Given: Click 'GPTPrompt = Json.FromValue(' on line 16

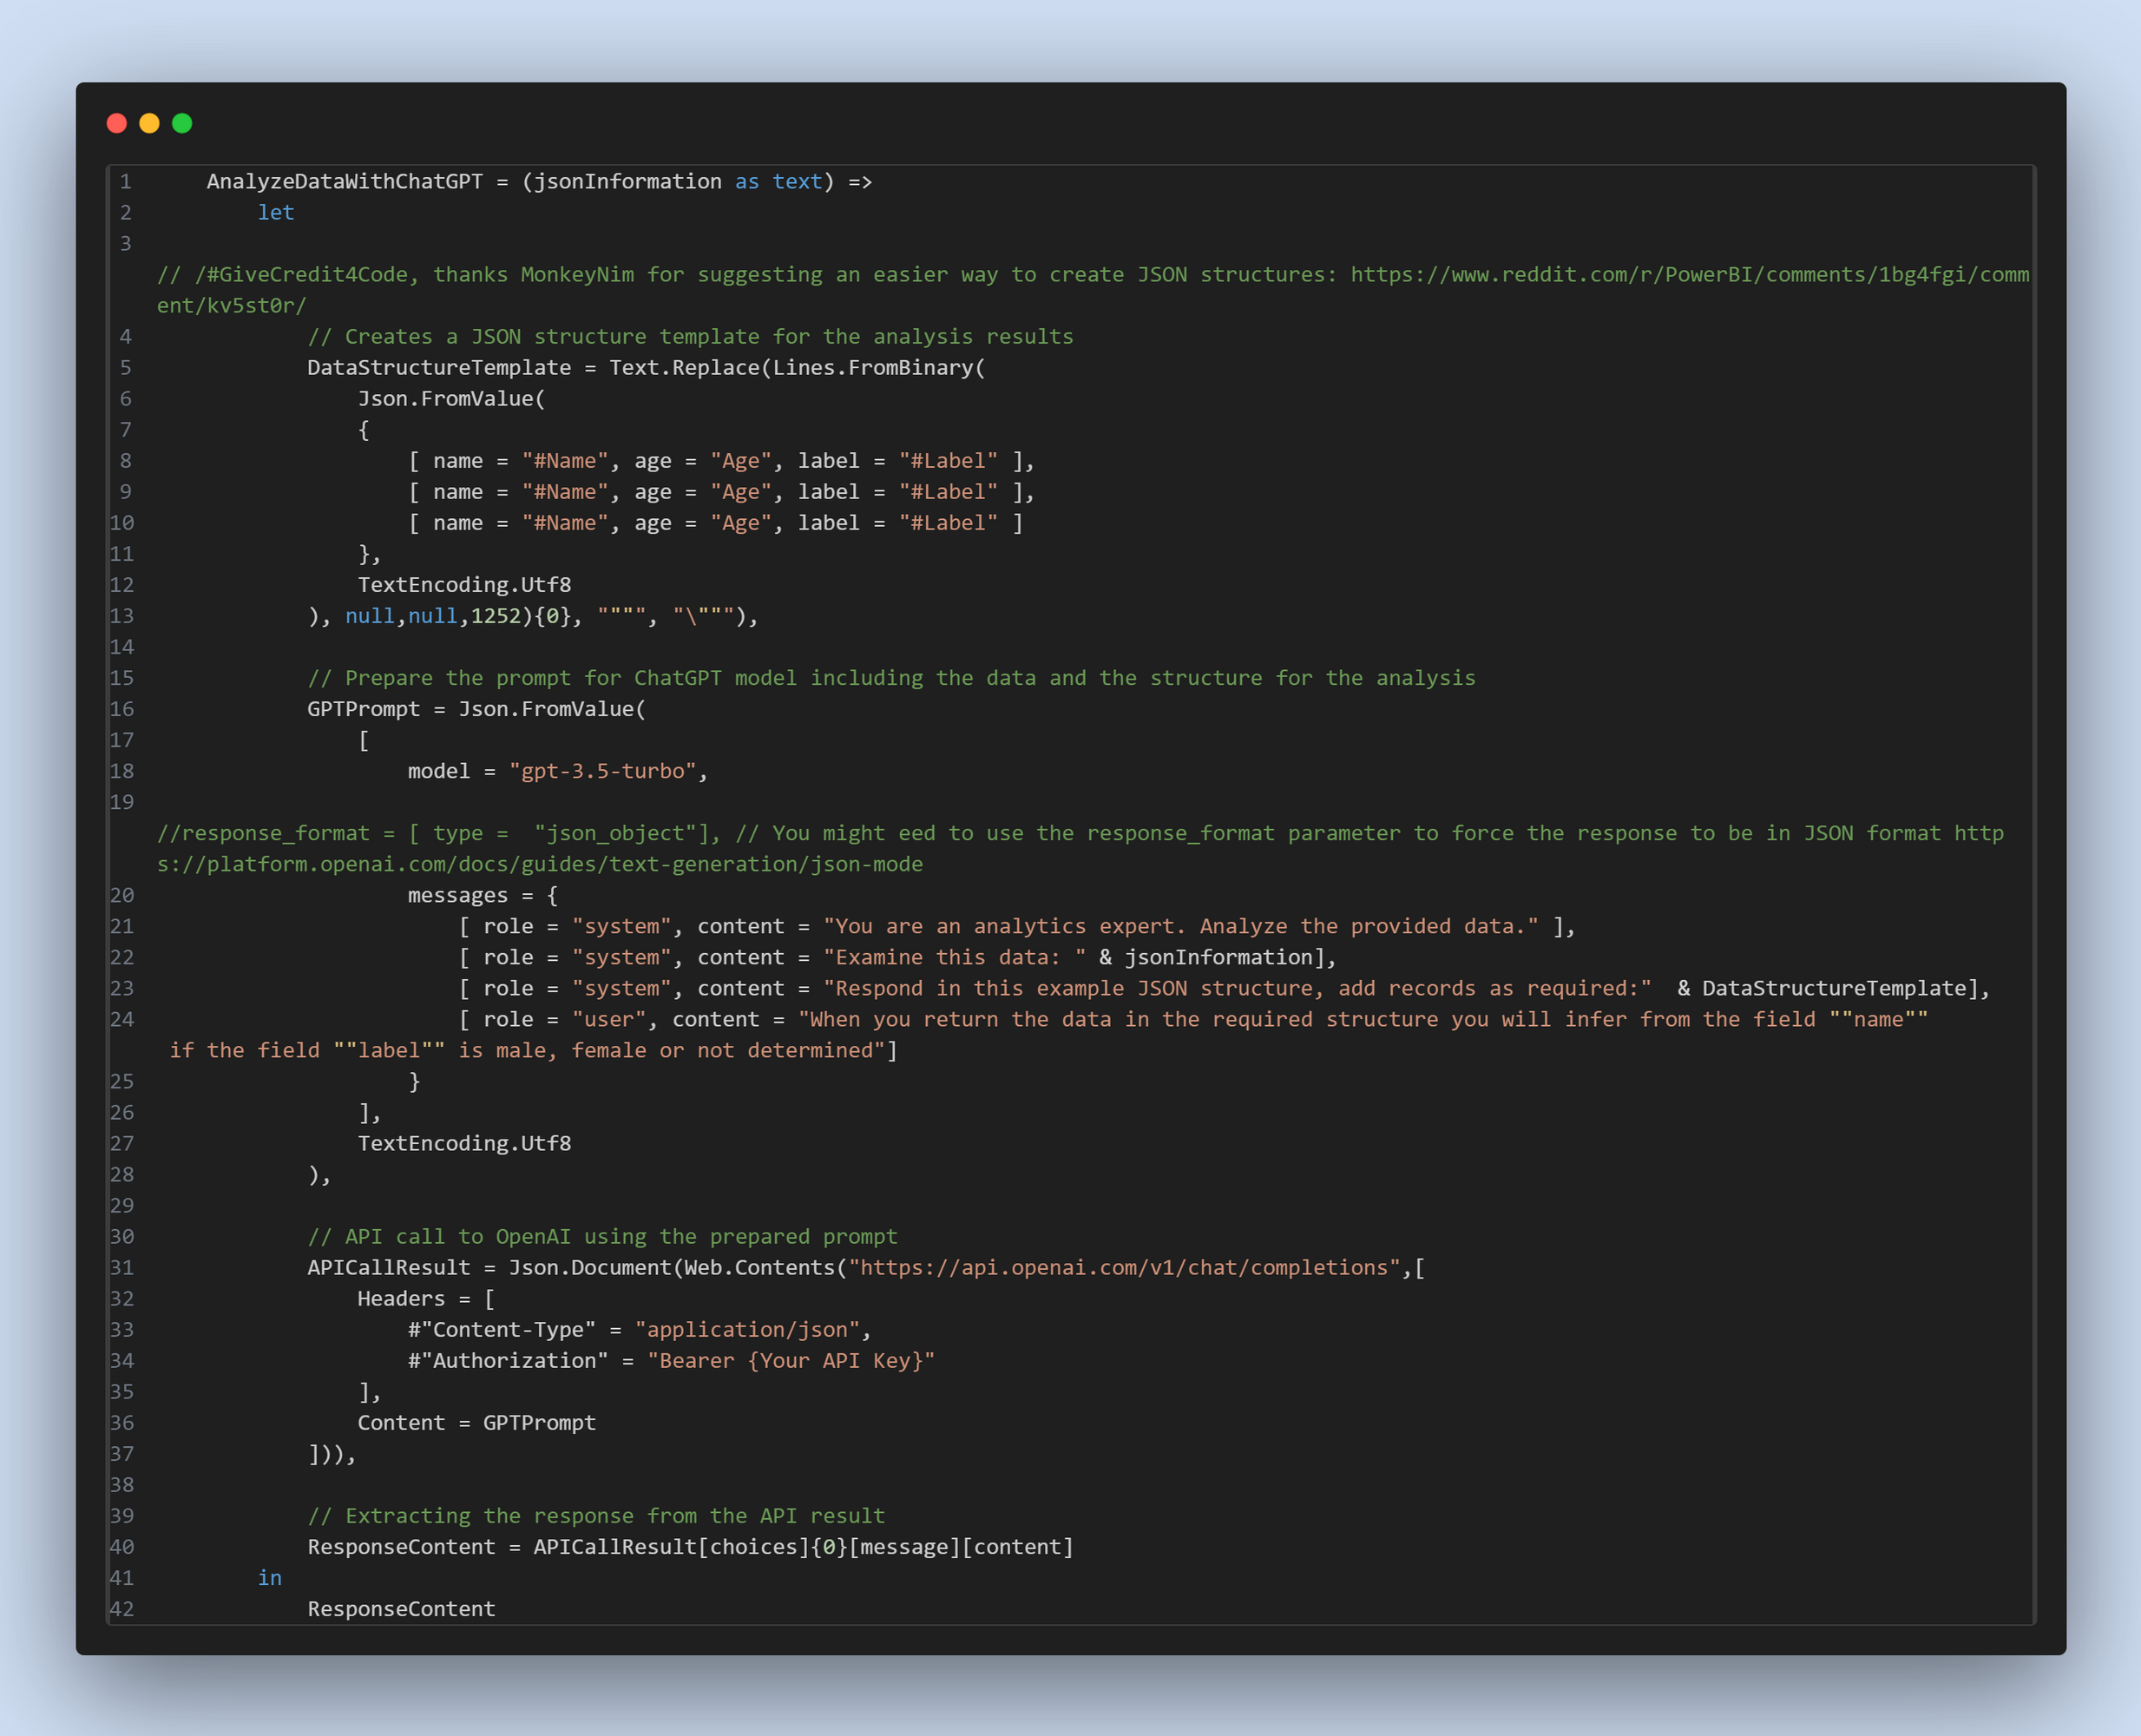Looking at the screenshot, I should 477,708.
